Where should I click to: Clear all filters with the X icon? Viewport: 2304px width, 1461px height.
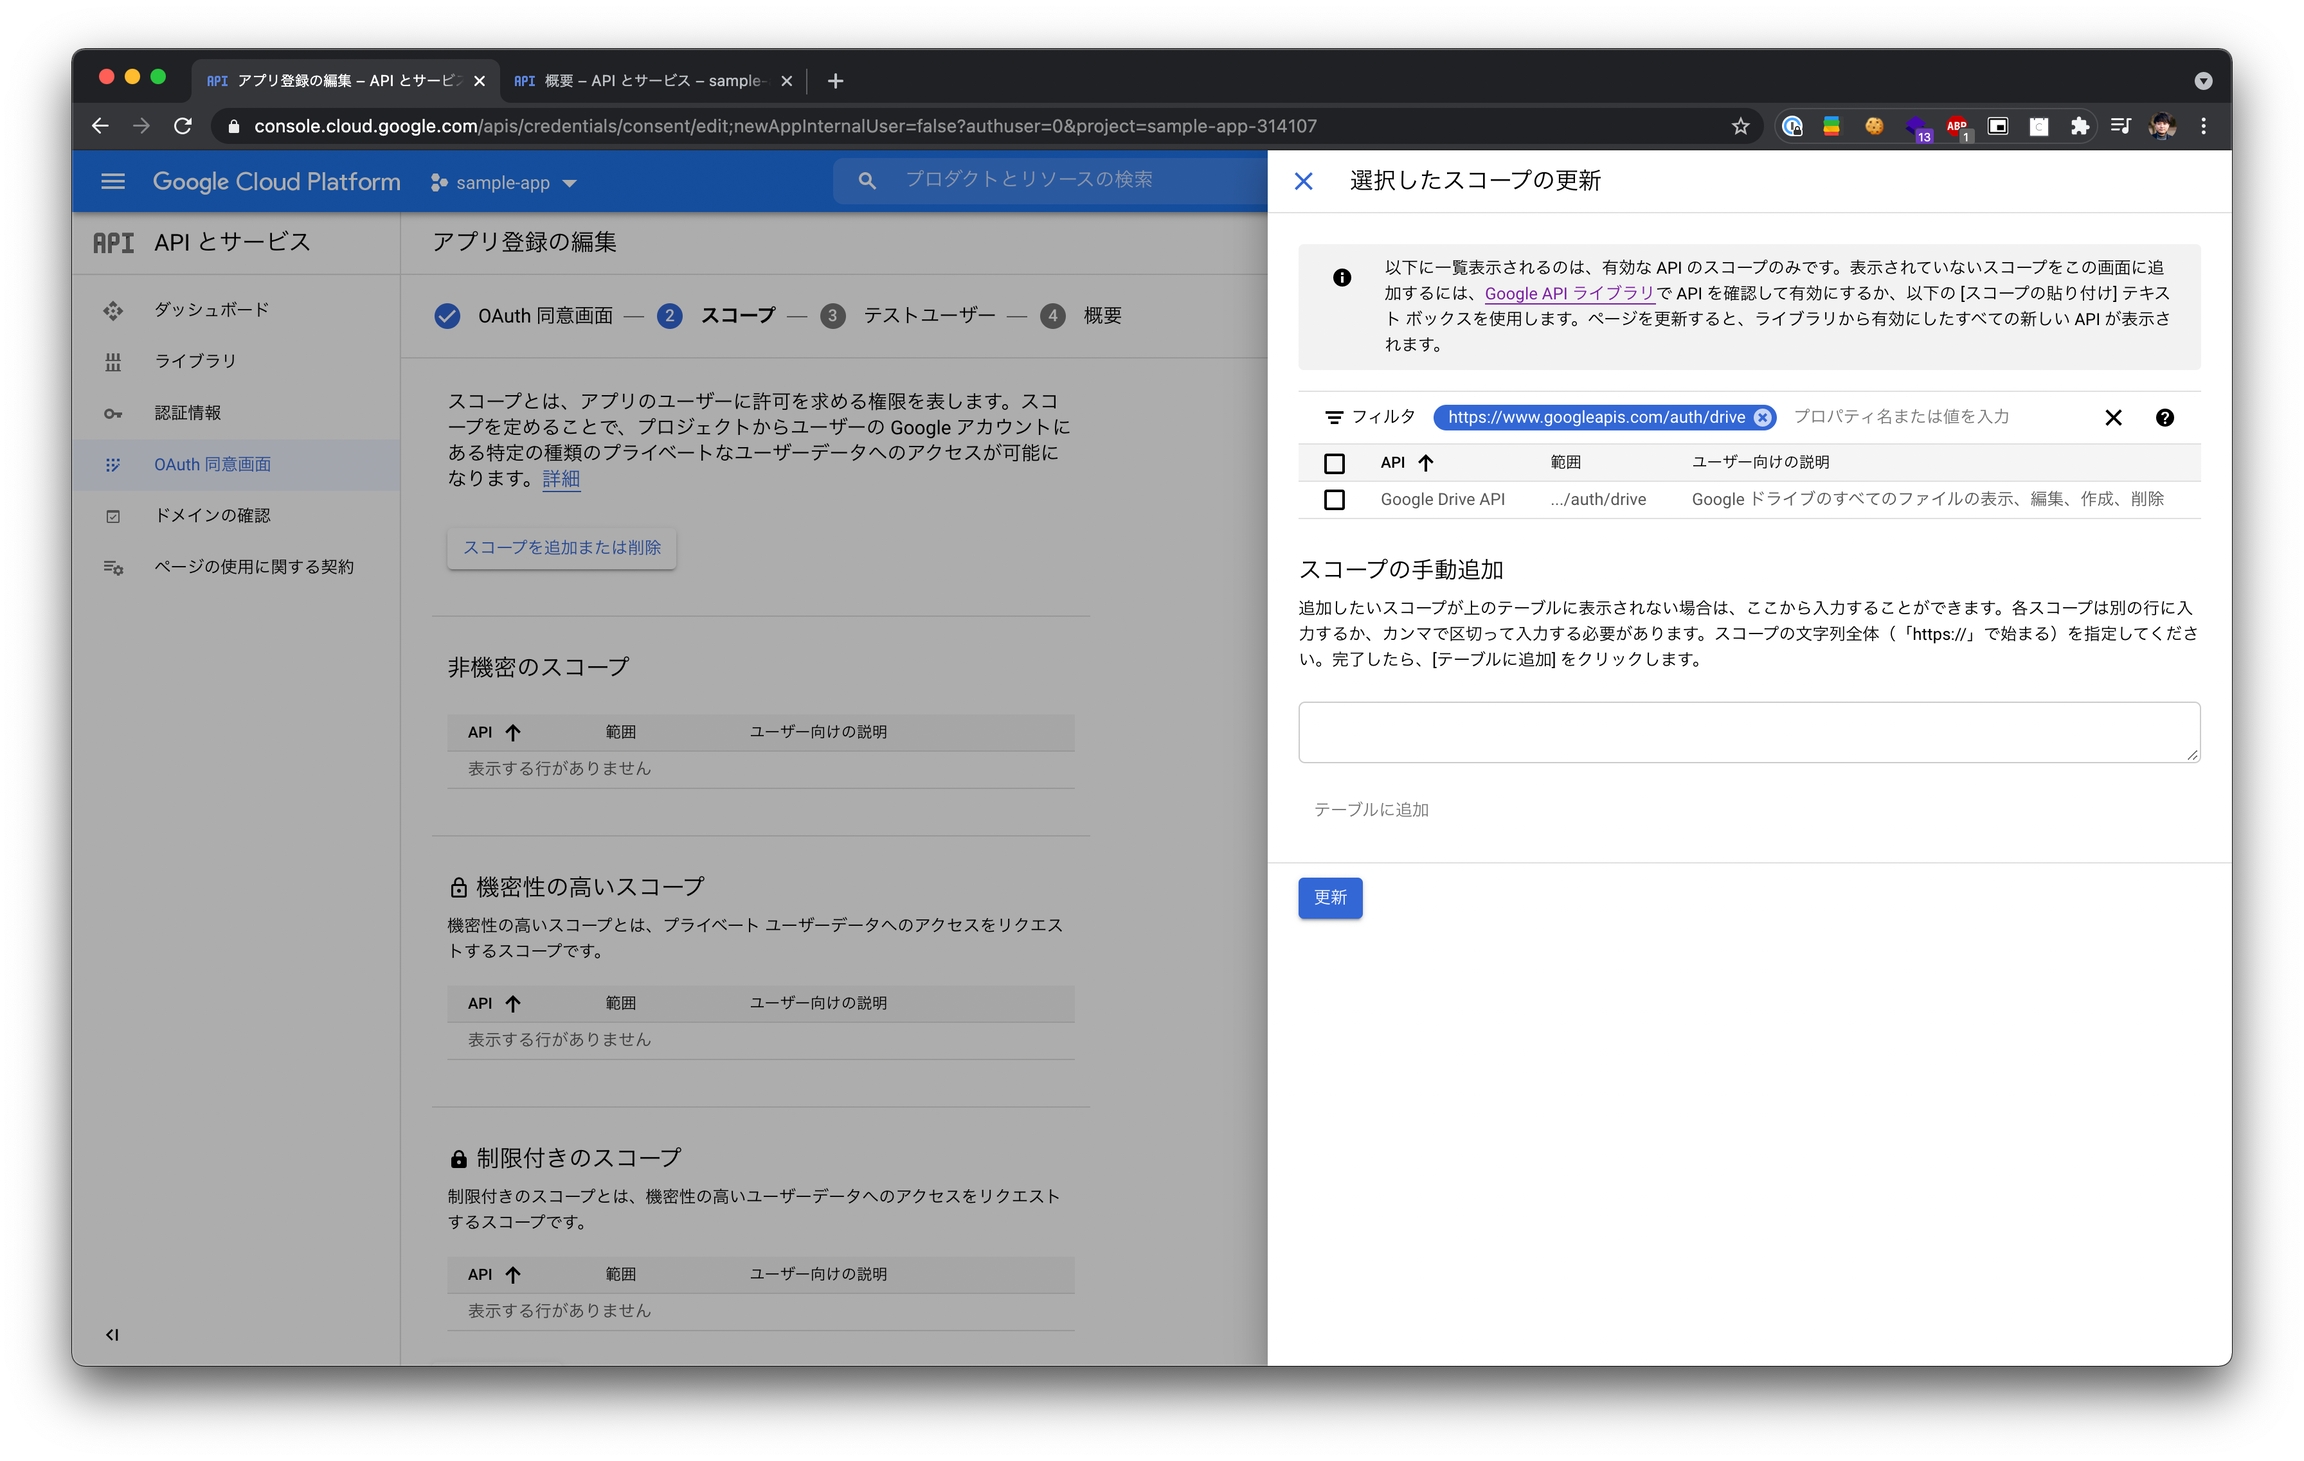click(2113, 418)
